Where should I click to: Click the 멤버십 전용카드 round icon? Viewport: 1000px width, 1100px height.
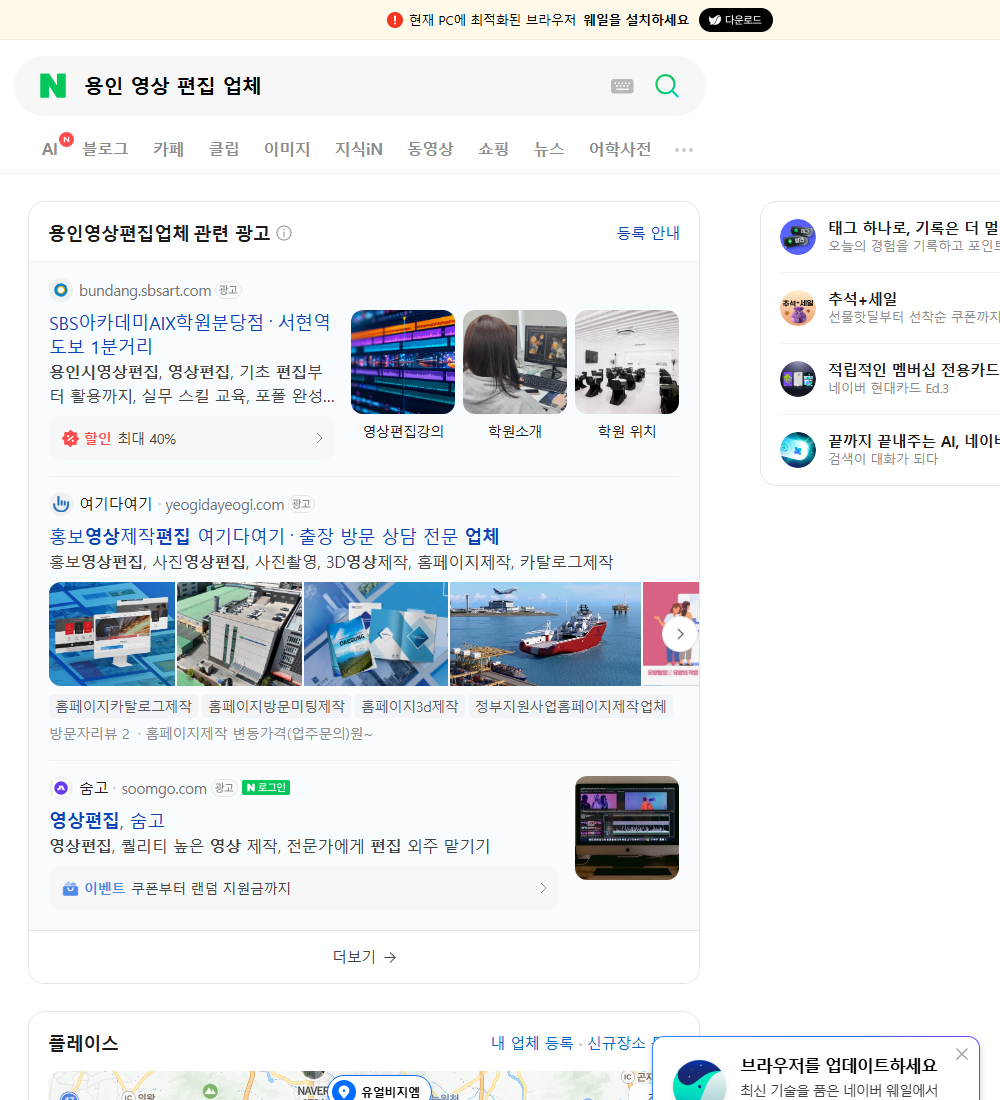tap(798, 379)
